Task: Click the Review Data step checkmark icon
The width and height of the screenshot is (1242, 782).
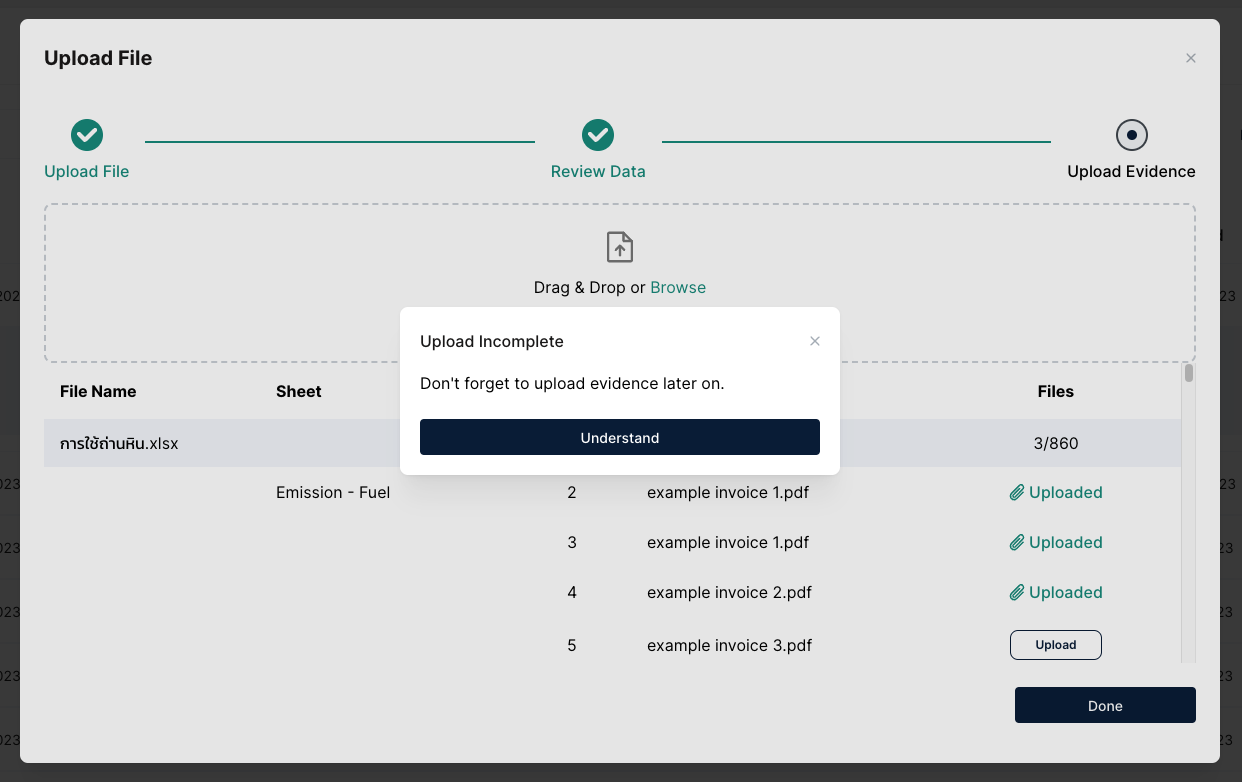Action: click(598, 135)
